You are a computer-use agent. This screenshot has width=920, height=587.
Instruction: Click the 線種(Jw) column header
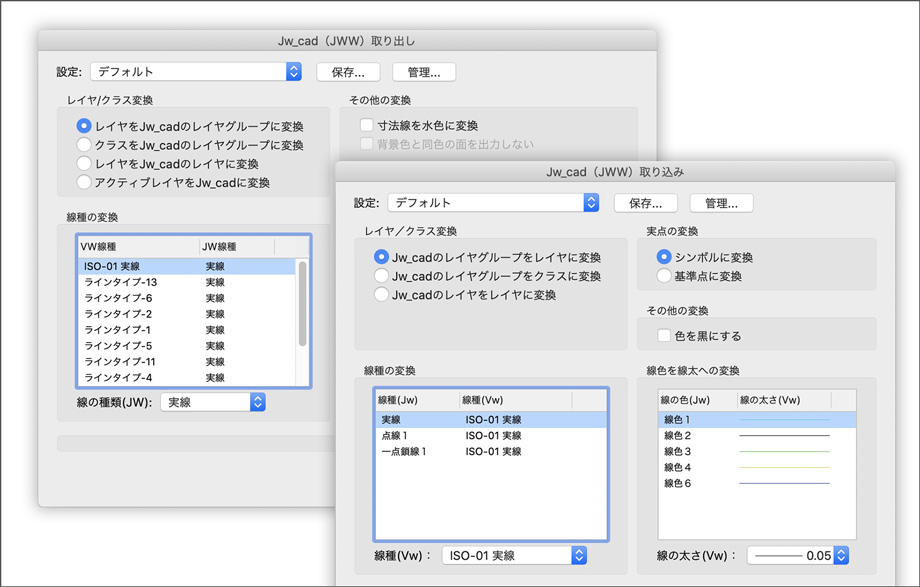pyautogui.click(x=417, y=400)
